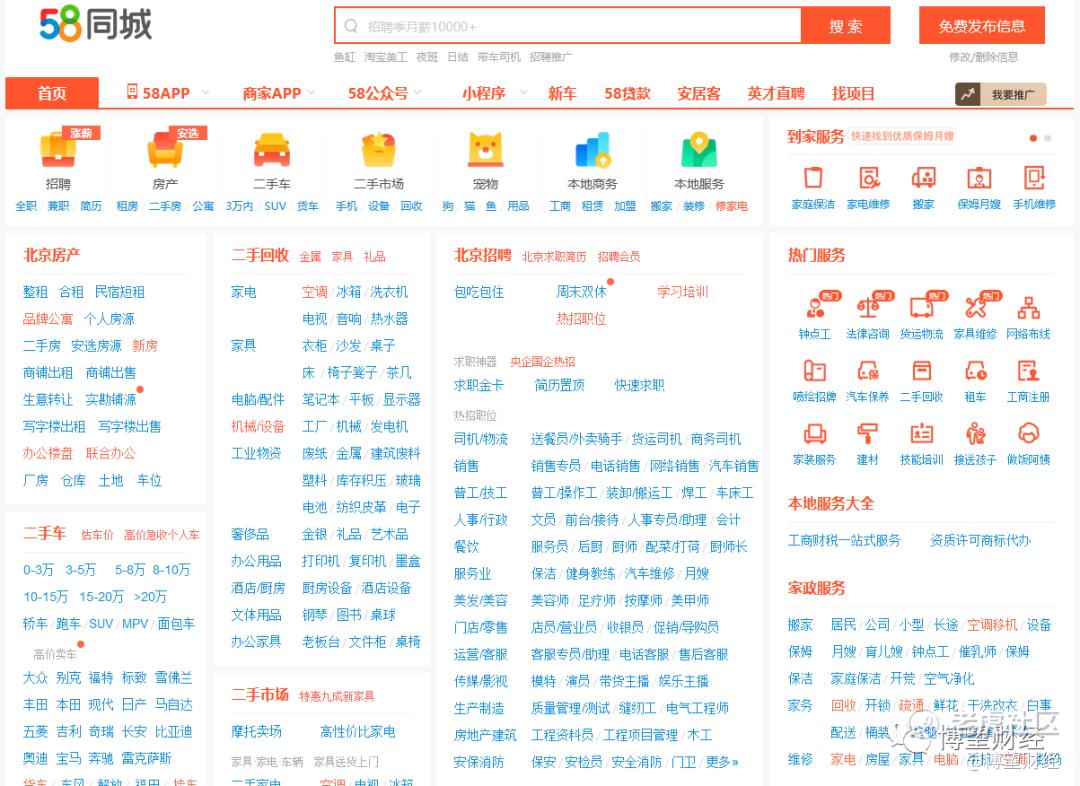The width and height of the screenshot is (1080, 786).
Task: Click the 搜索 search button
Action: coord(846,26)
